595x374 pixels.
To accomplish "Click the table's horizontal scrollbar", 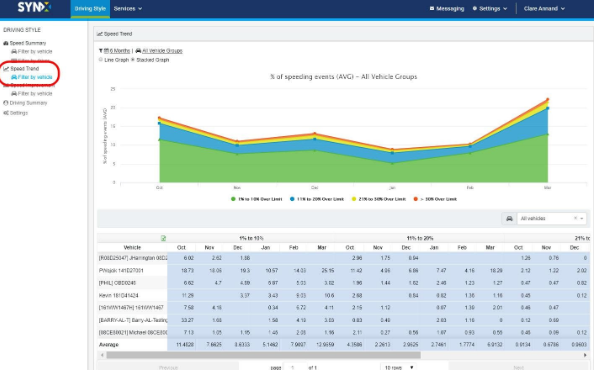I will pyautogui.click(x=263, y=355).
